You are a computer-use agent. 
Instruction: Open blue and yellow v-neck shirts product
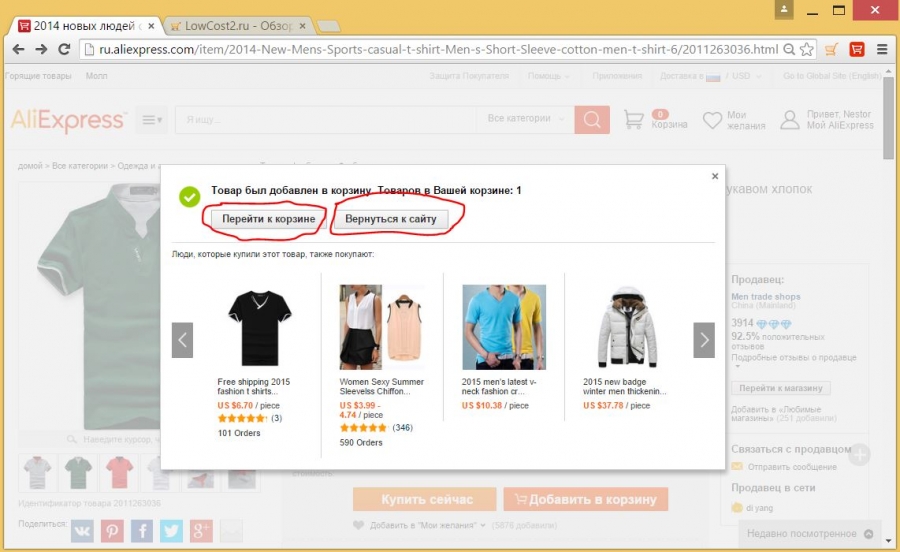click(504, 327)
